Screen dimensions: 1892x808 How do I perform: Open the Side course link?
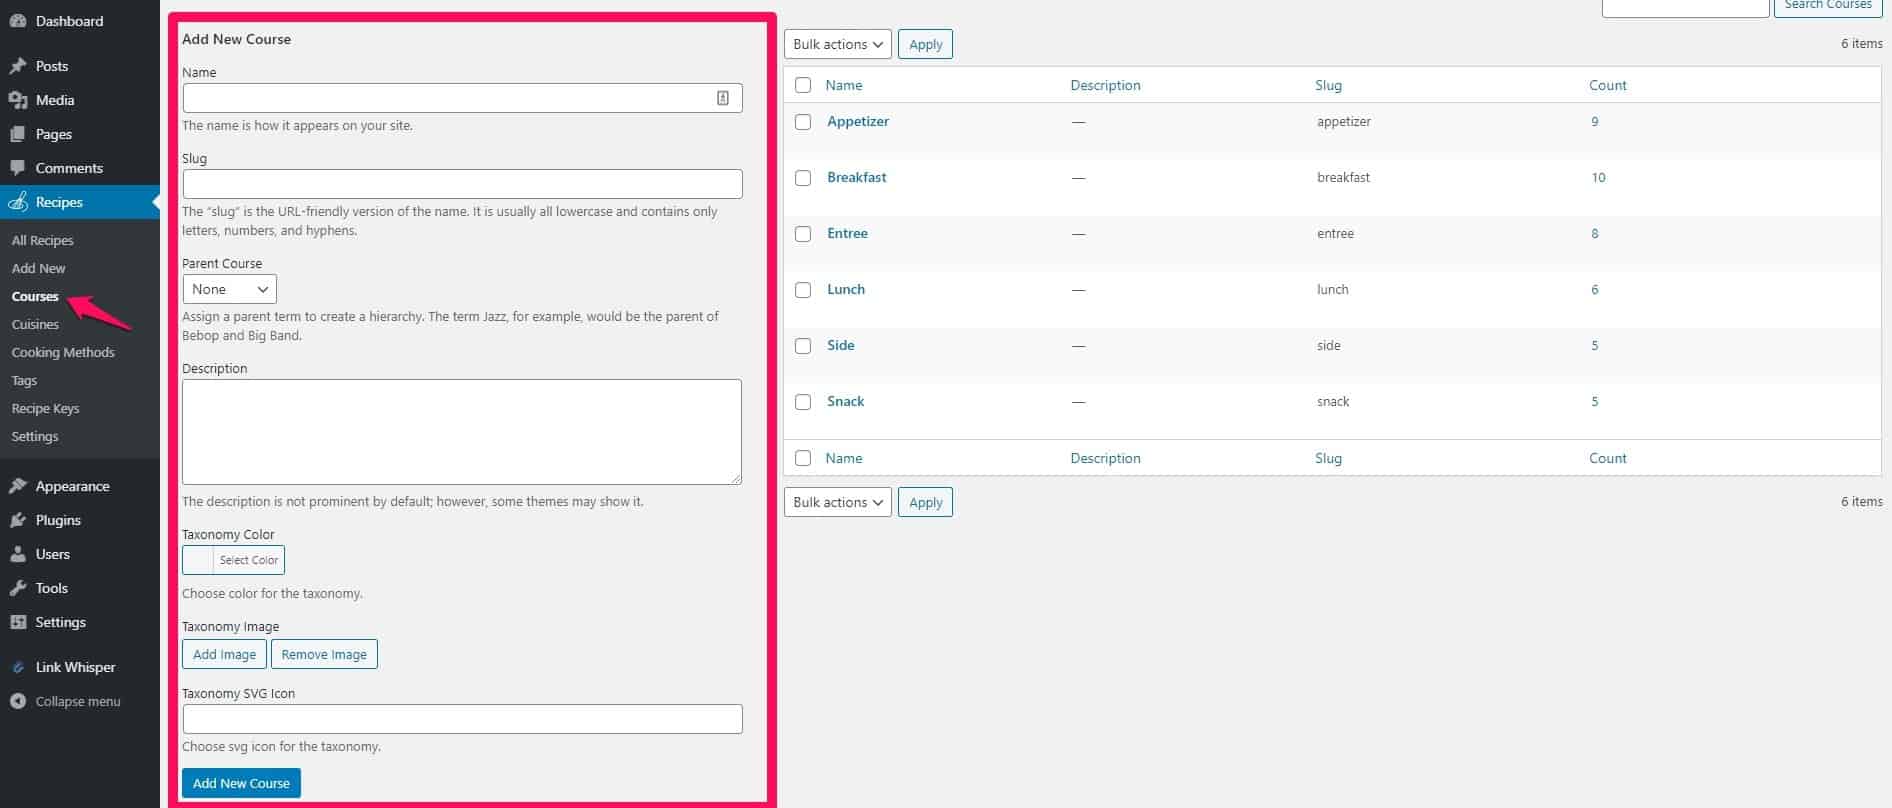841,345
